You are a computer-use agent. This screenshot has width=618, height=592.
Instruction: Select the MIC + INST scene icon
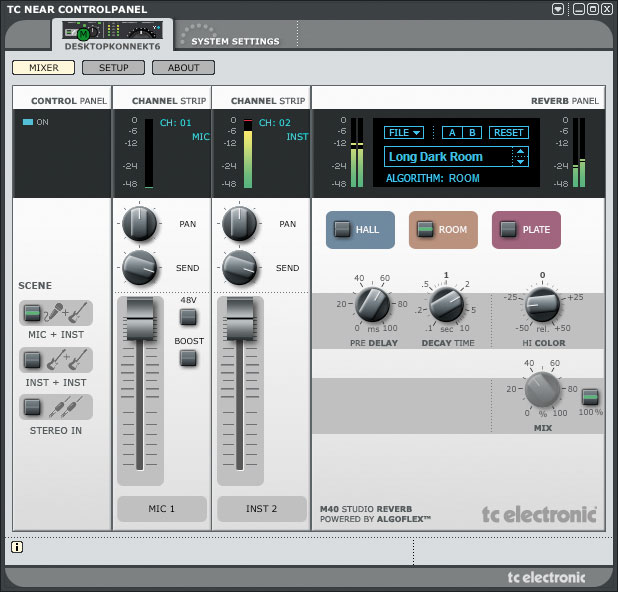56,313
